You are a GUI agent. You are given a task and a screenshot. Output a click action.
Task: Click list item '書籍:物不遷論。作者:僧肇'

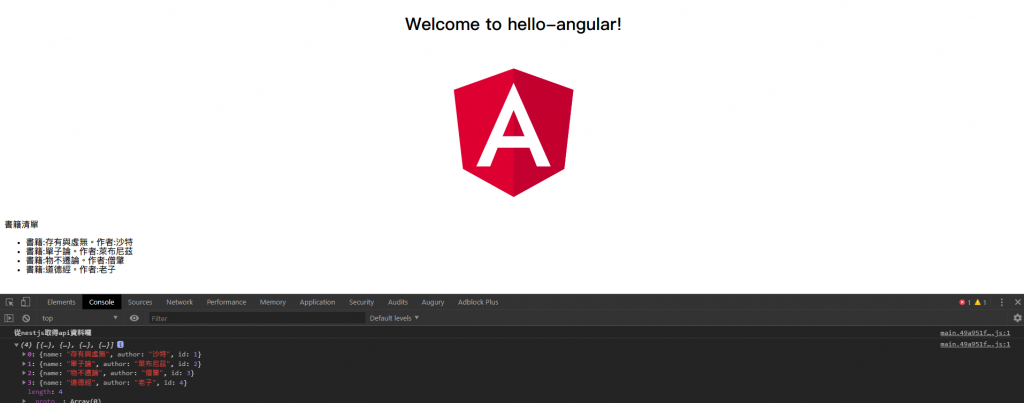75,260
